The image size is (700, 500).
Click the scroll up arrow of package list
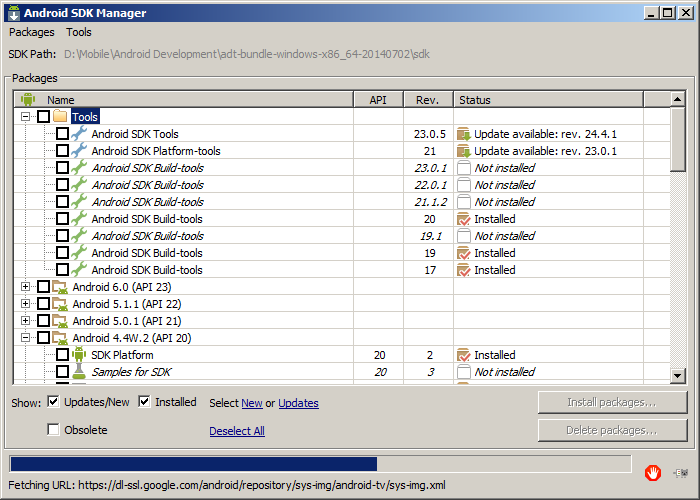pos(678,99)
